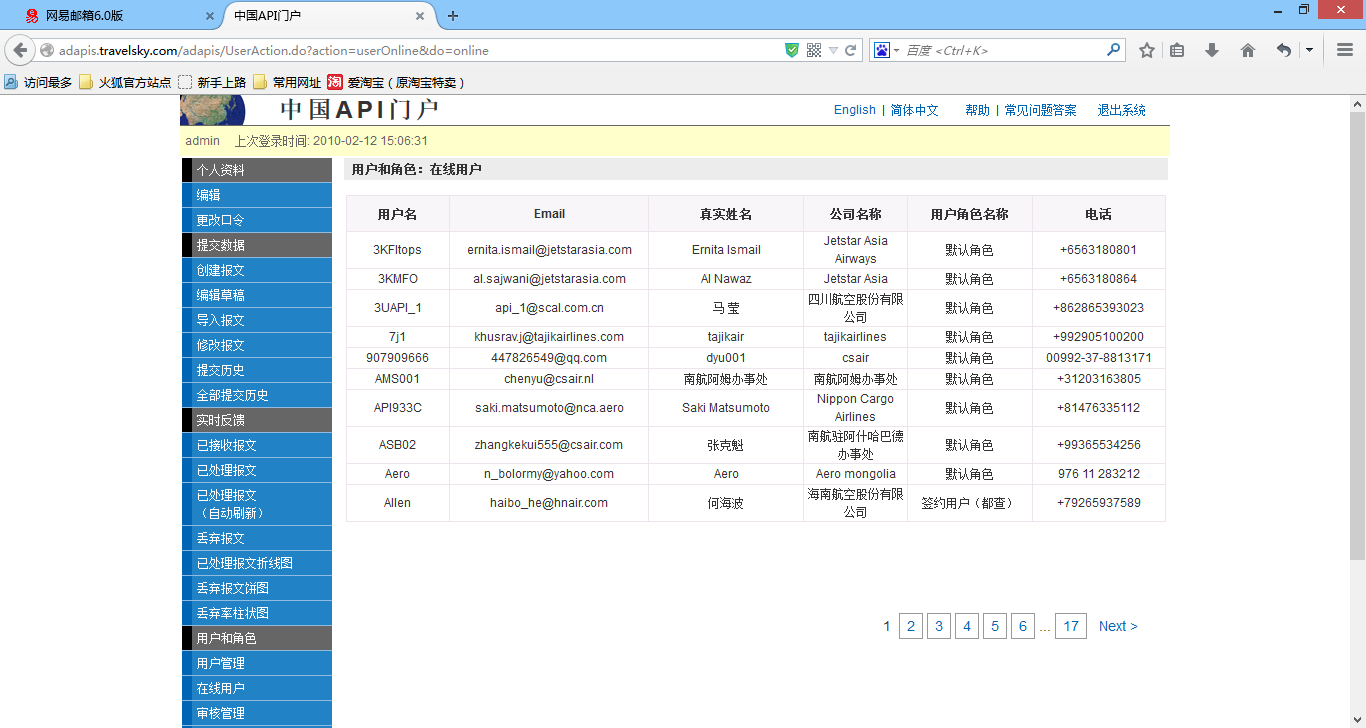Click the Baidu paw search engine icon

[x=881, y=50]
